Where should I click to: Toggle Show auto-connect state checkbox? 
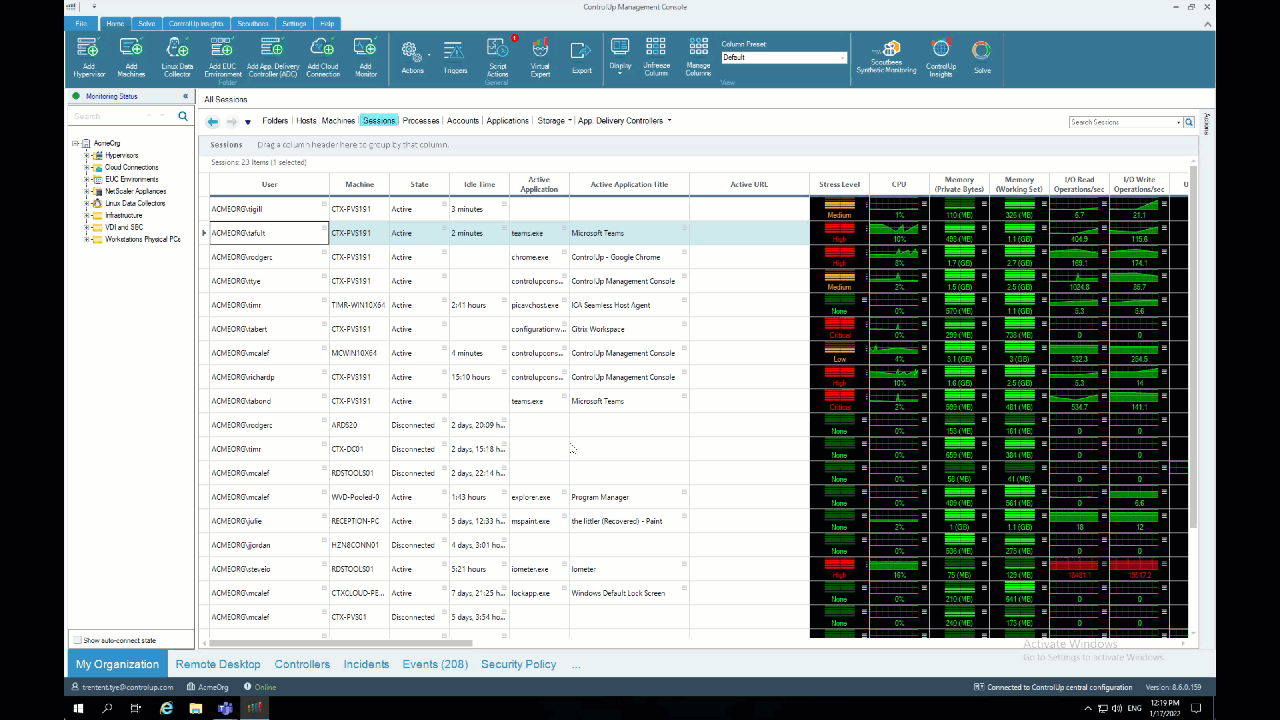tap(77, 640)
